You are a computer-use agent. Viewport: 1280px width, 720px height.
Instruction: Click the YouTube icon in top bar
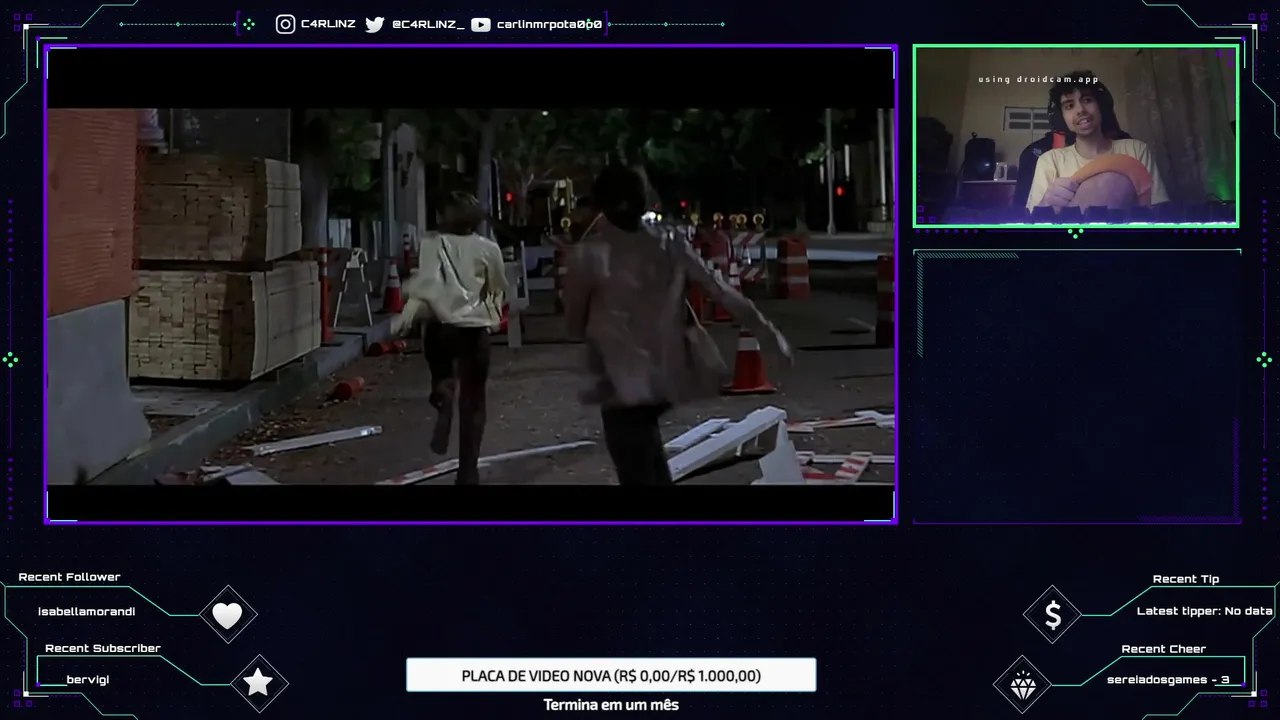481,24
